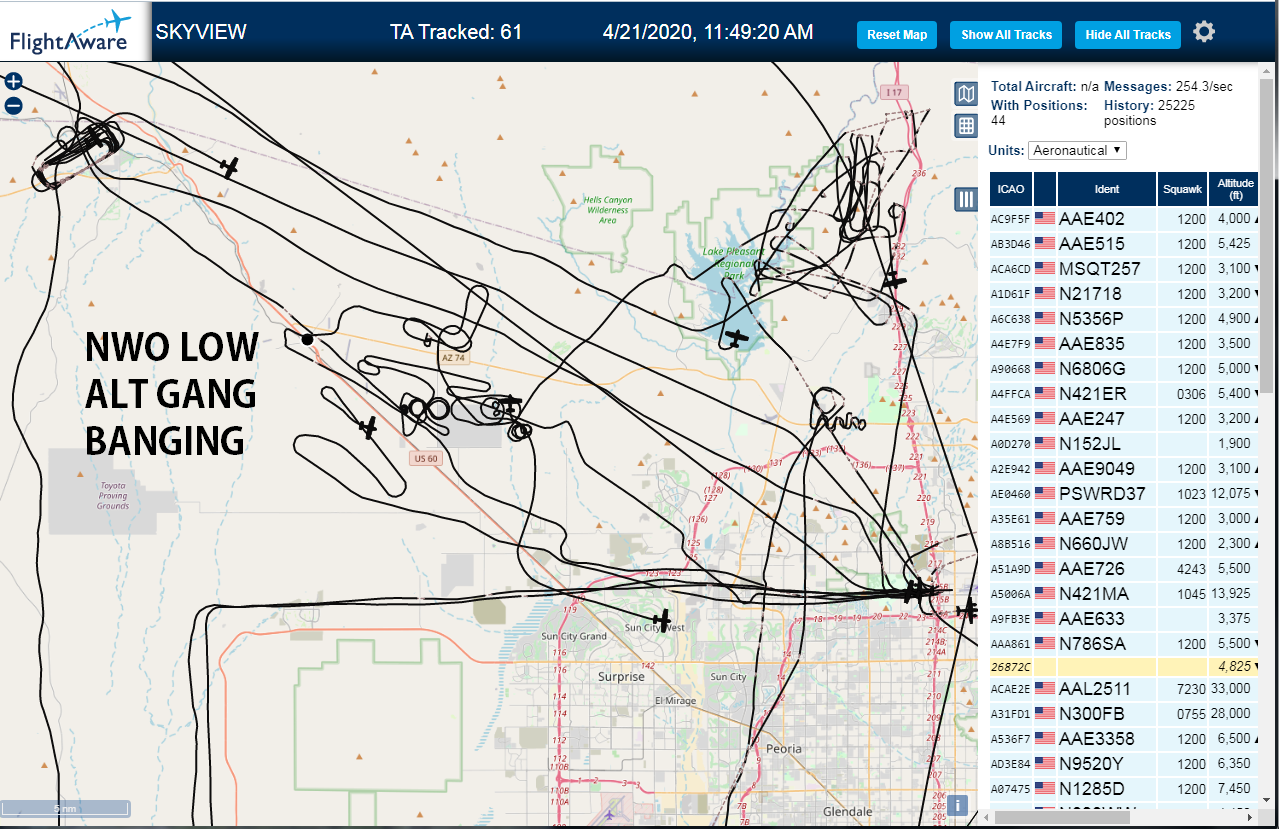1279x829 pixels.
Task: Select aircraft N660JW in the list
Action: tap(1125, 544)
